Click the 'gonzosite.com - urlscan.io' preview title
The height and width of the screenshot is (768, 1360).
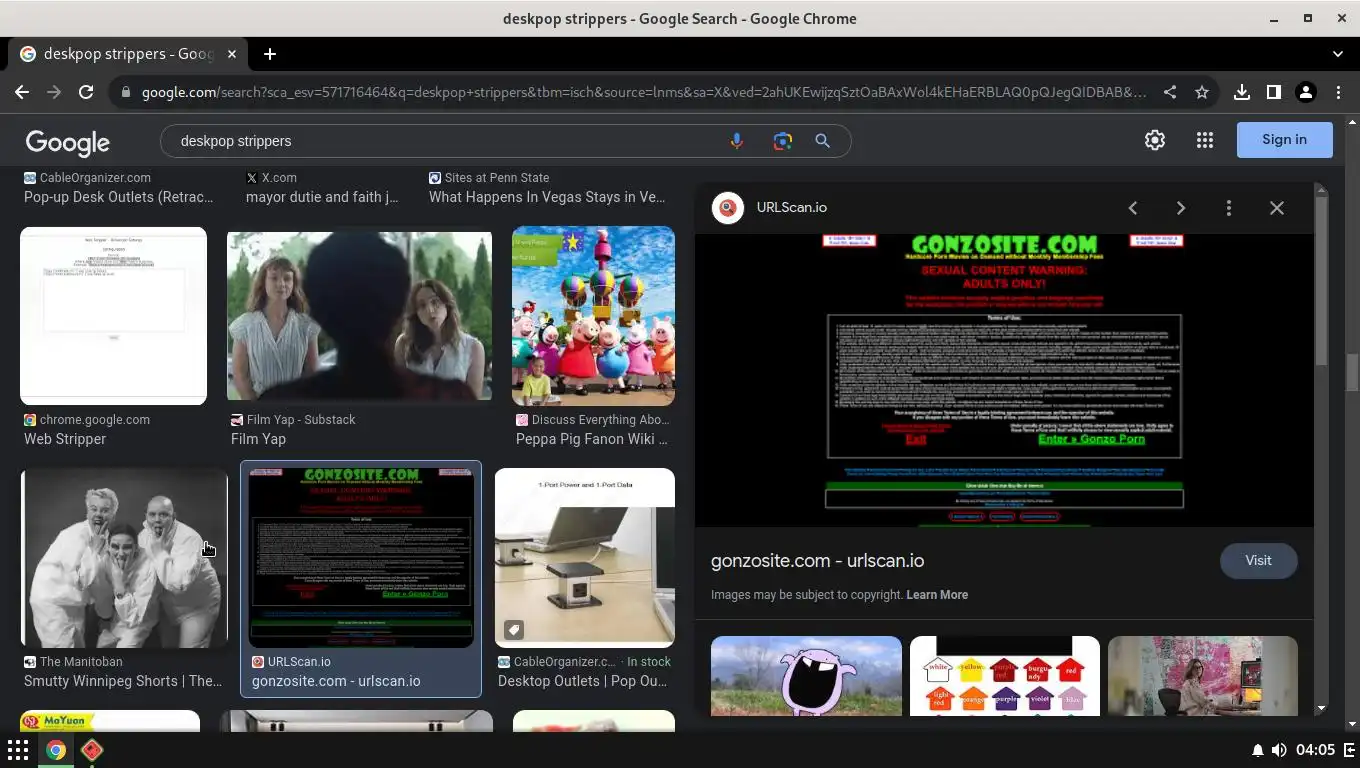click(x=817, y=561)
